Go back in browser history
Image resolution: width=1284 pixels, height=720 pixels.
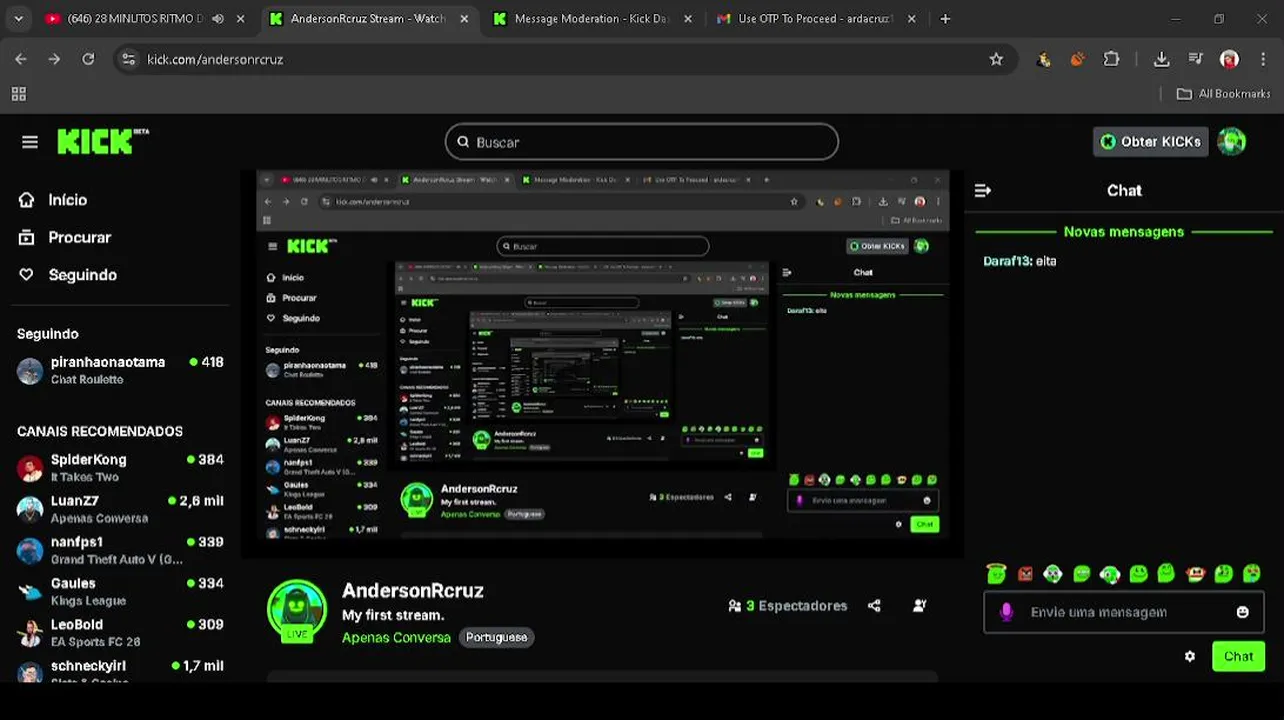[21, 59]
